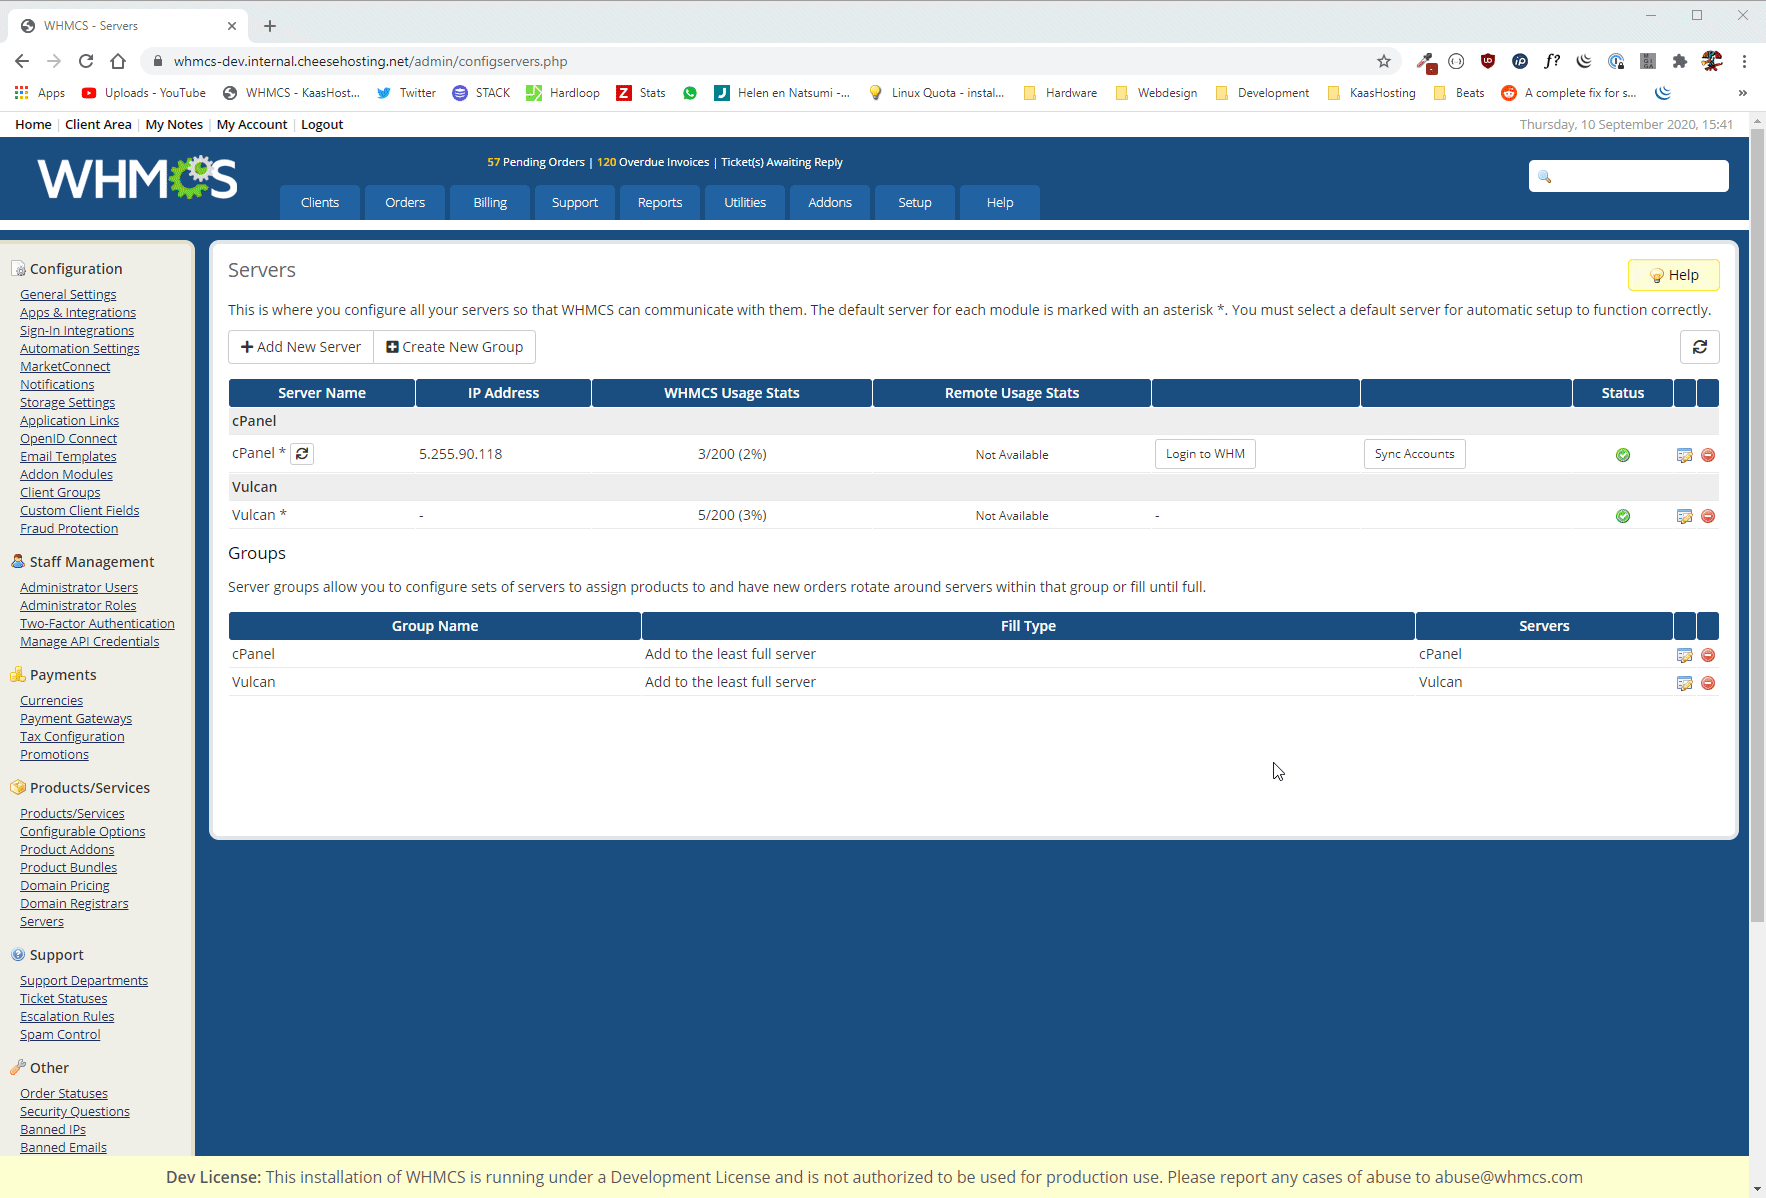Open the Utilities navigation menu
The width and height of the screenshot is (1766, 1198).
[x=745, y=202]
